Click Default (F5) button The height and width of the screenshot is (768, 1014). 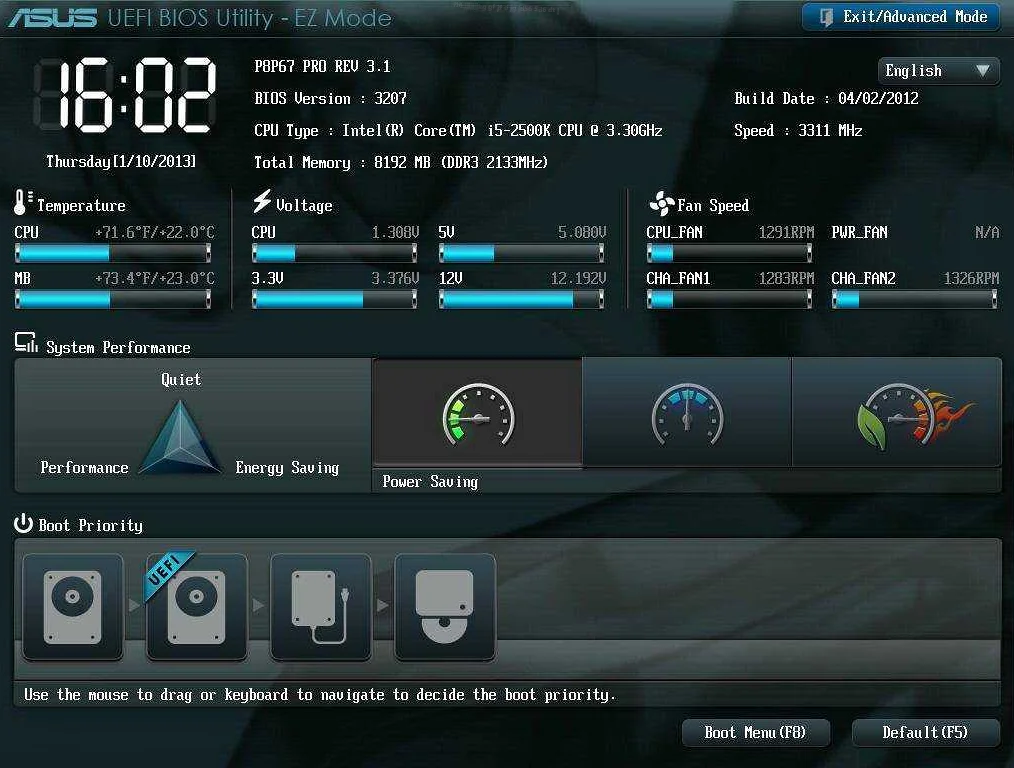[925, 732]
